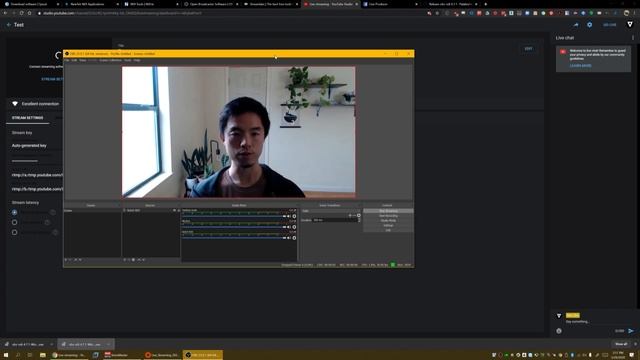640x360 pixels.
Task: Open the Fade scene transition dropdown
Action: pyautogui.click(x=331, y=211)
